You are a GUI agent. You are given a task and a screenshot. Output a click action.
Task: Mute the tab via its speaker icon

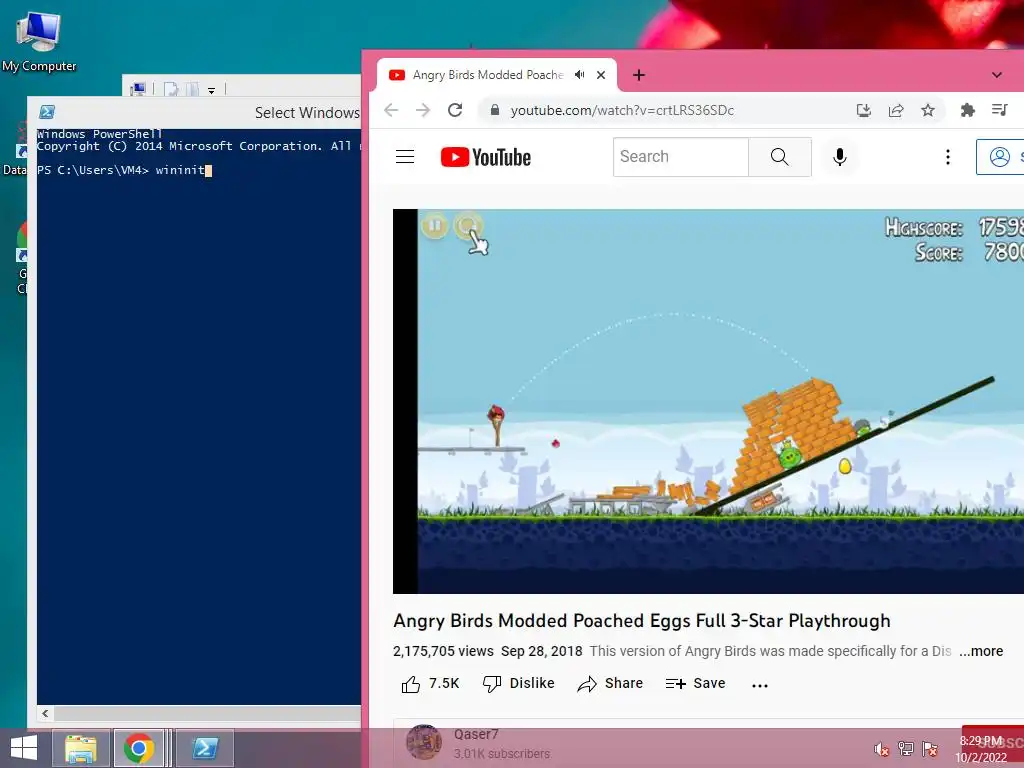[579, 75]
